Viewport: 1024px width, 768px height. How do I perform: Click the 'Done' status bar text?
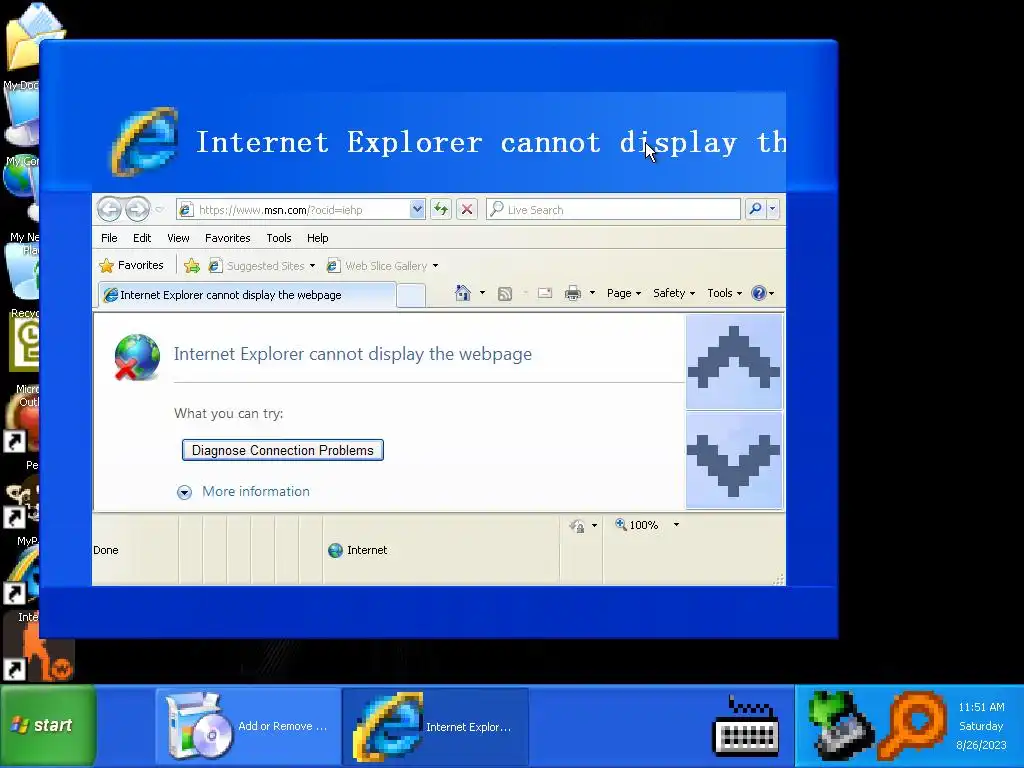[x=106, y=550]
